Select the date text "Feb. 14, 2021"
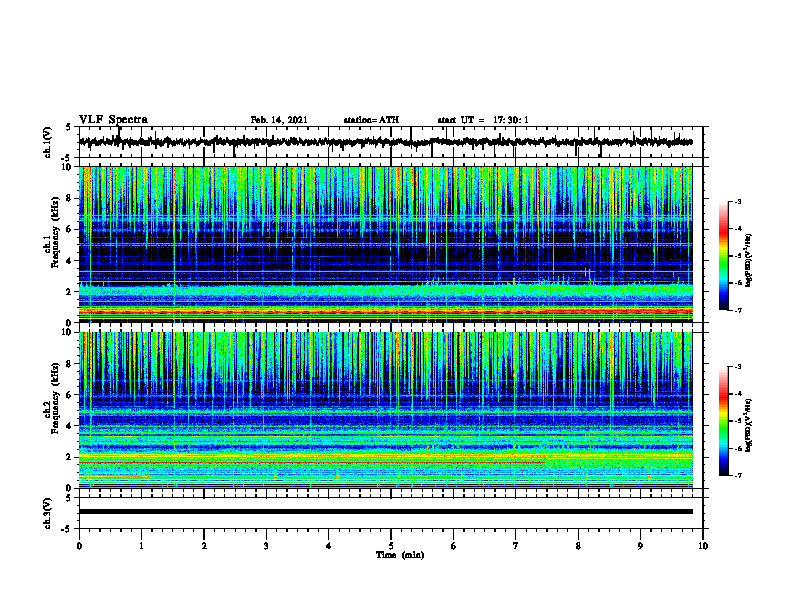The height and width of the screenshot is (612, 792). pos(279,120)
